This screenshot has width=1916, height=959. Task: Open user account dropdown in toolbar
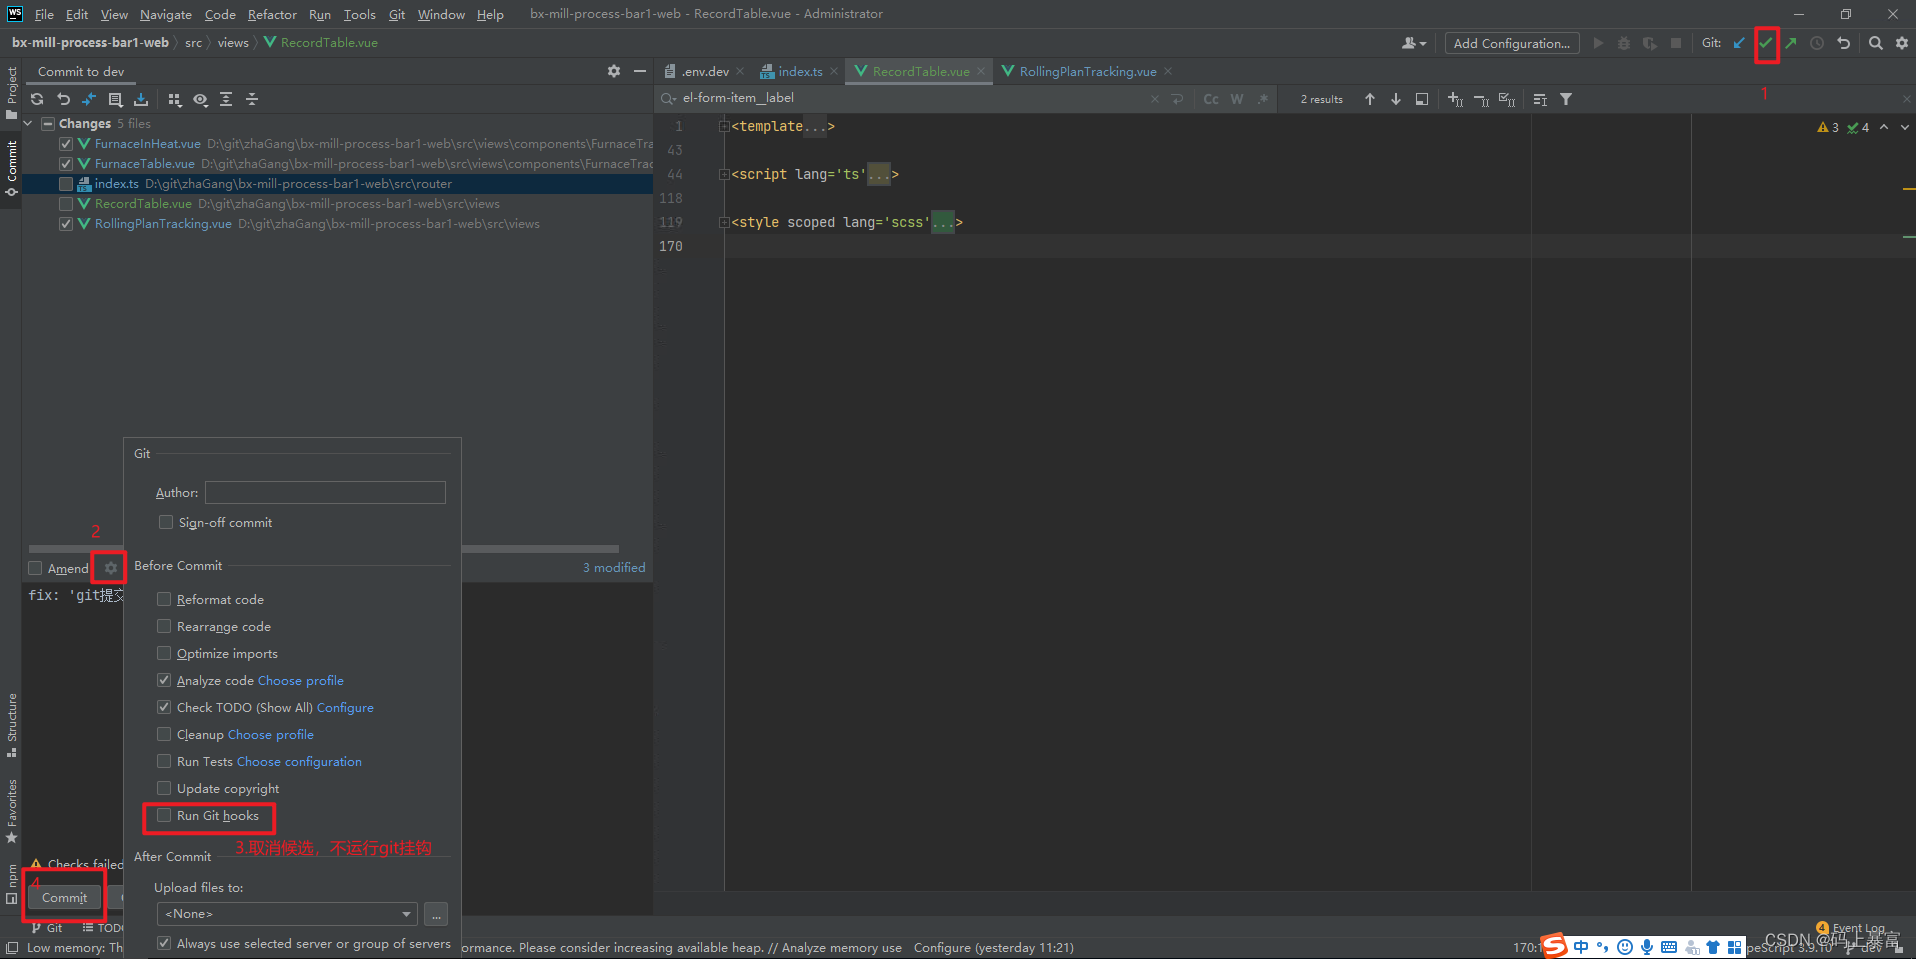click(1413, 43)
